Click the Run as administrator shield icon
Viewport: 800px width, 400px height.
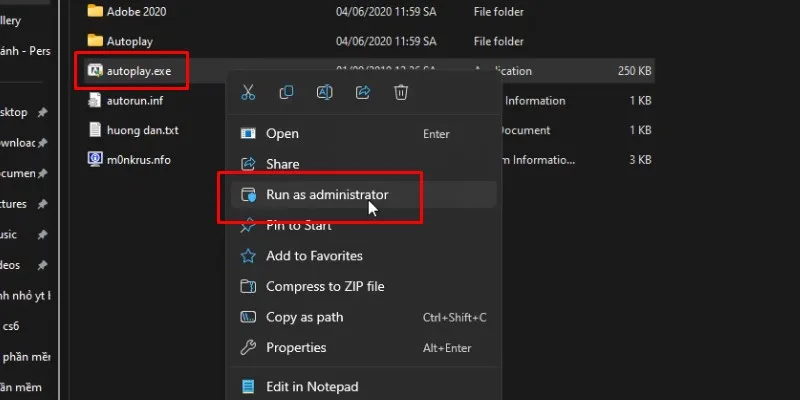pyautogui.click(x=248, y=195)
